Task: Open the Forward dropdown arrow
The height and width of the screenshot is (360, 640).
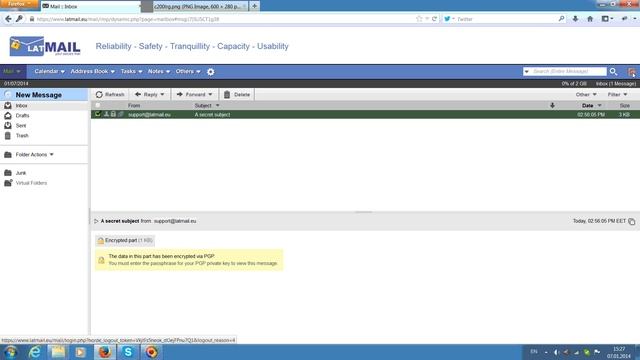Action: 211,95
